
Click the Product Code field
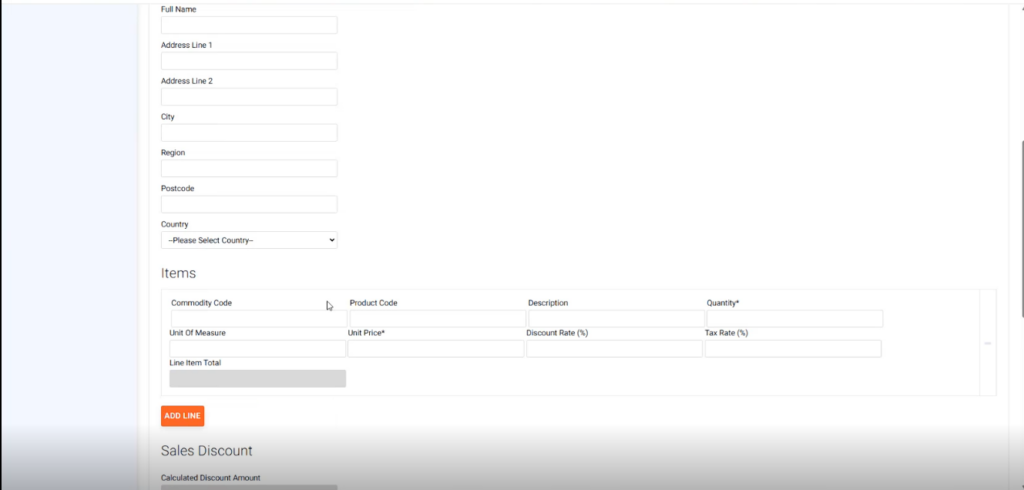(x=437, y=319)
